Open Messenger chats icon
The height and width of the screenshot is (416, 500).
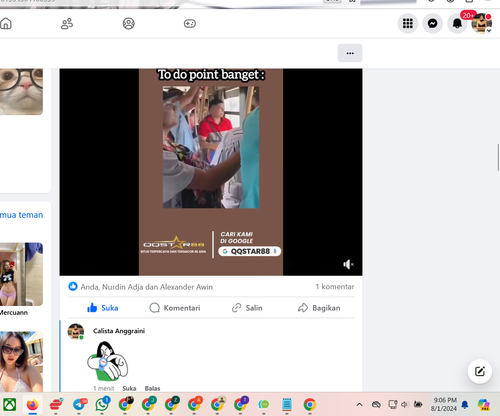[x=433, y=24]
